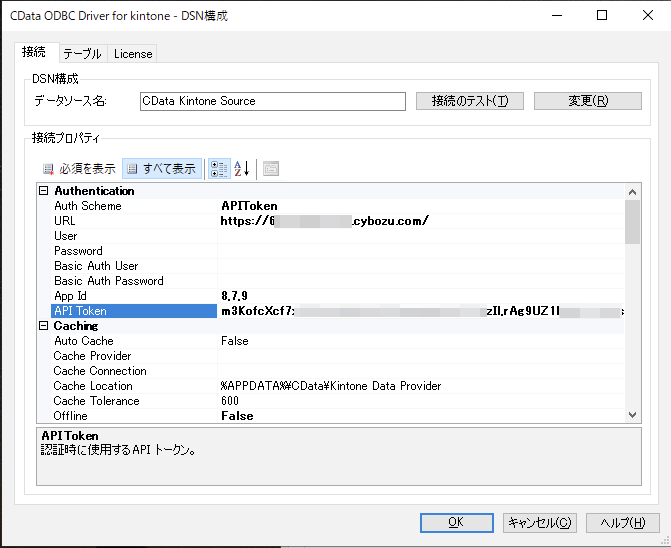Maximize the DSN configuration window
Screen dimensions: 671x548
(x=602, y=15)
